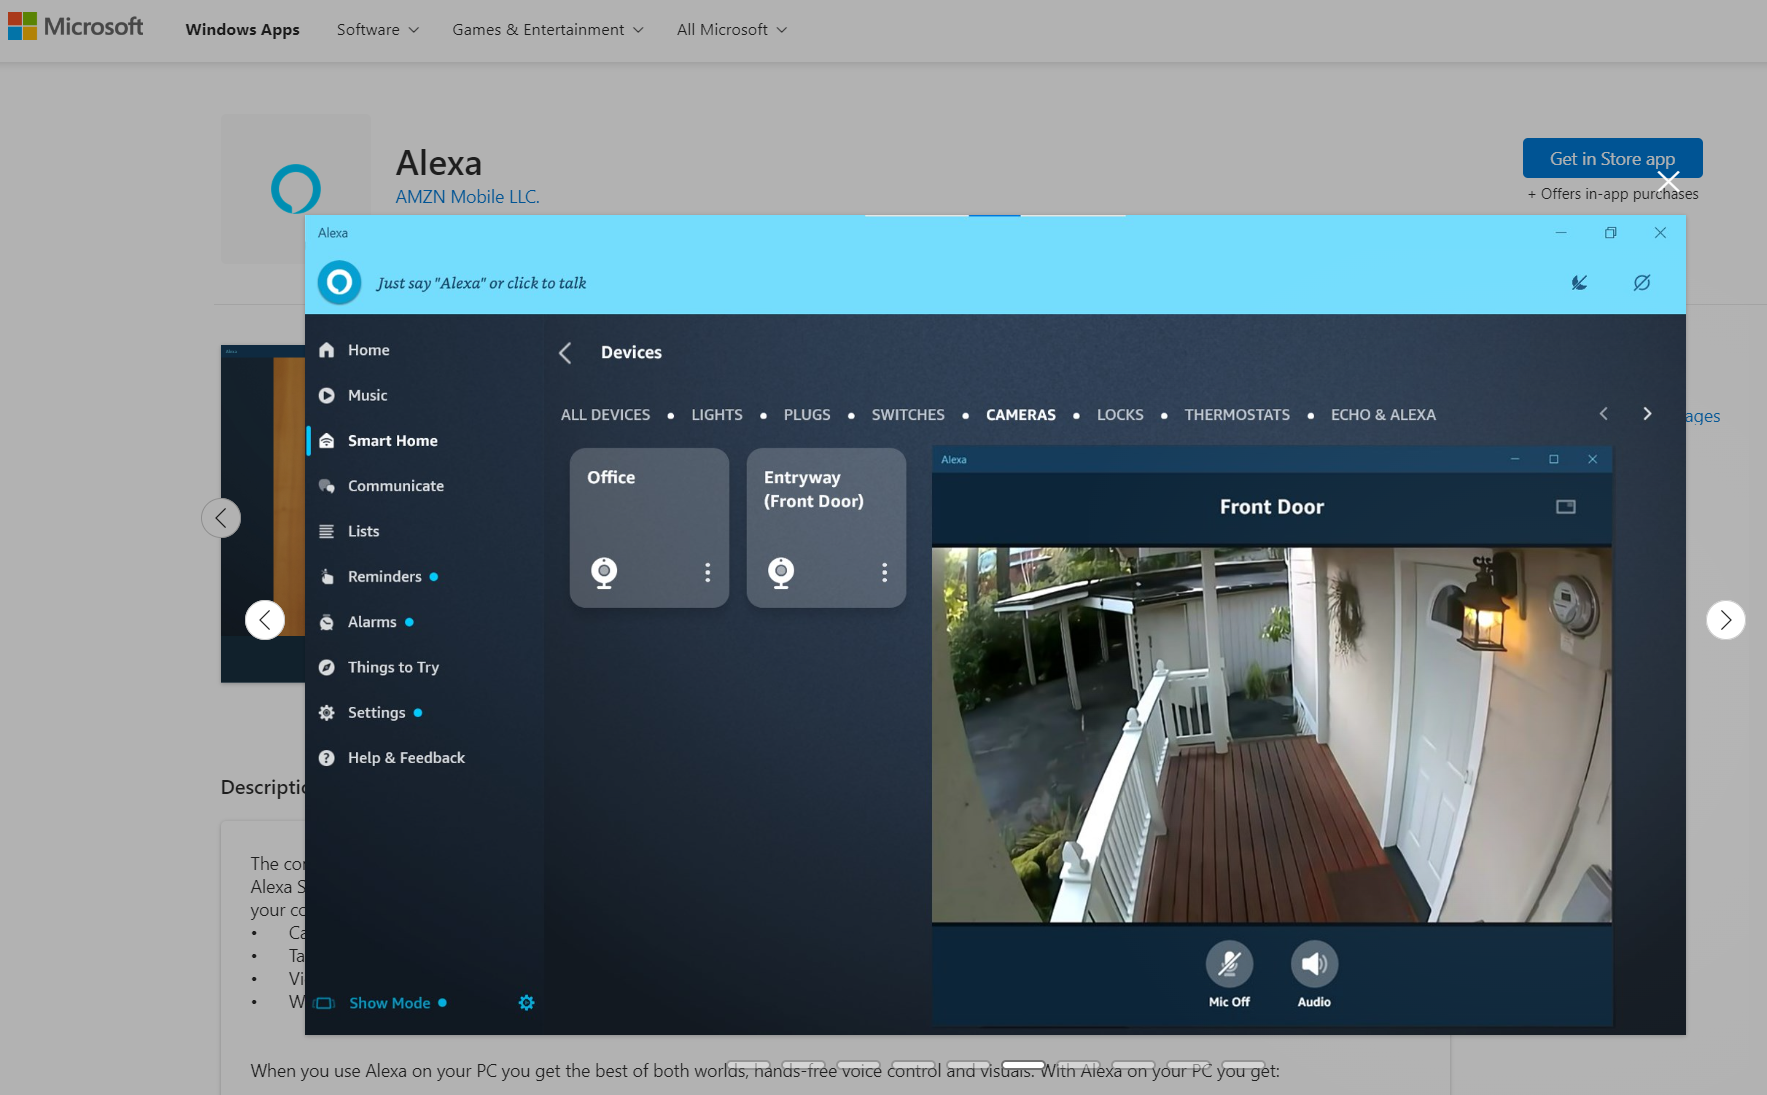Screen dimensions: 1767x1095
Task: Open the Lists section
Action: (363, 531)
